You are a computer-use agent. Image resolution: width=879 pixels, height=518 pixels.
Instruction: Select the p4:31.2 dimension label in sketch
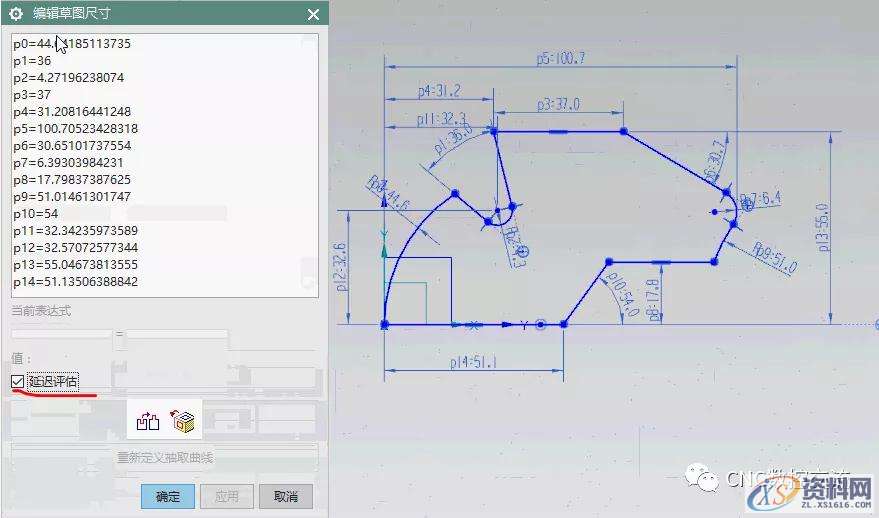[x=439, y=92]
